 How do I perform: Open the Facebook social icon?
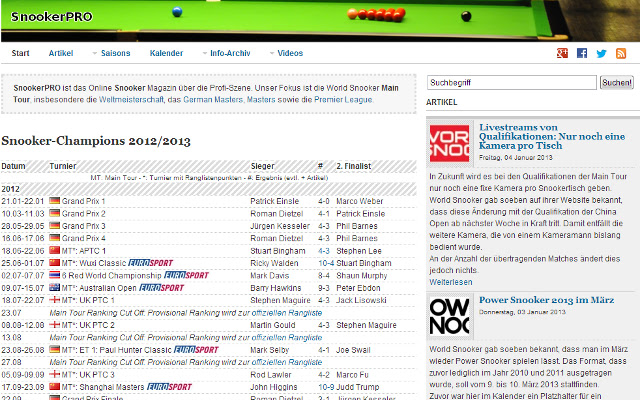582,53
